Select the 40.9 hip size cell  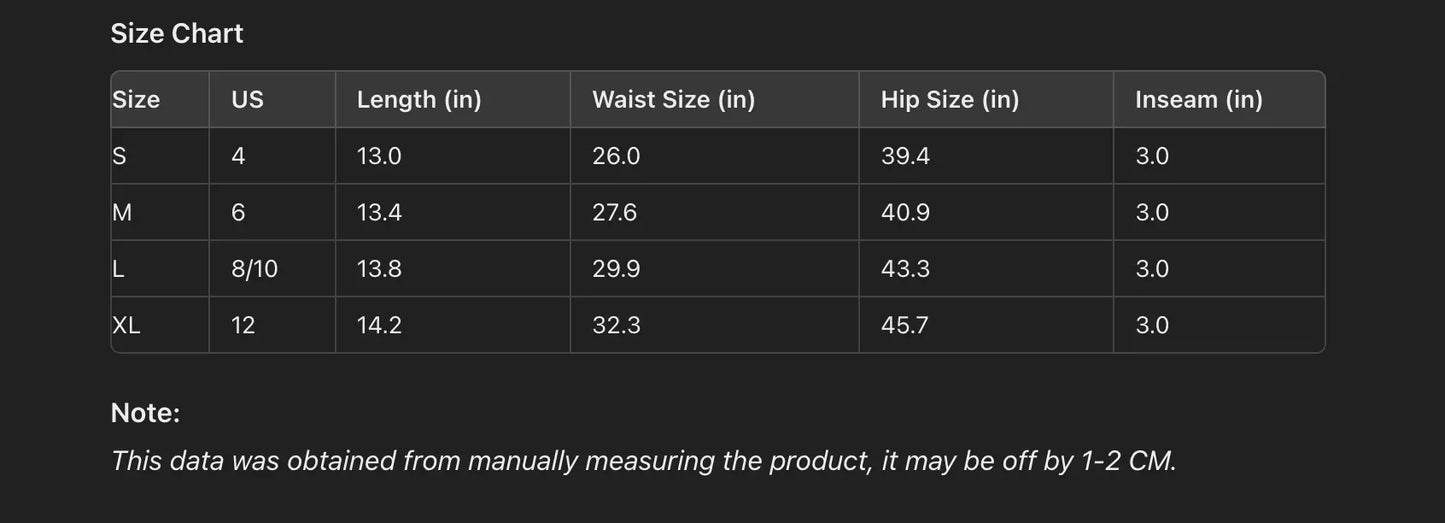coord(905,212)
